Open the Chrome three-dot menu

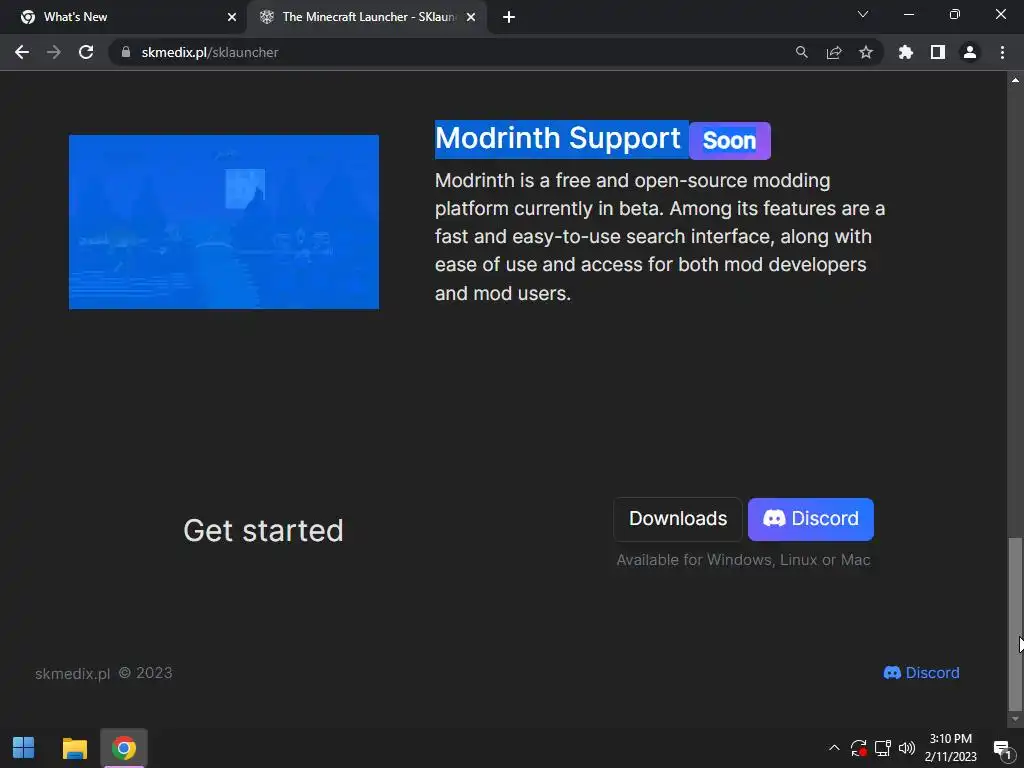point(1002,52)
